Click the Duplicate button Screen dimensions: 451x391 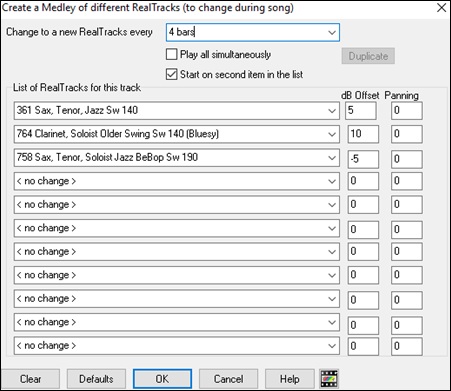(368, 56)
